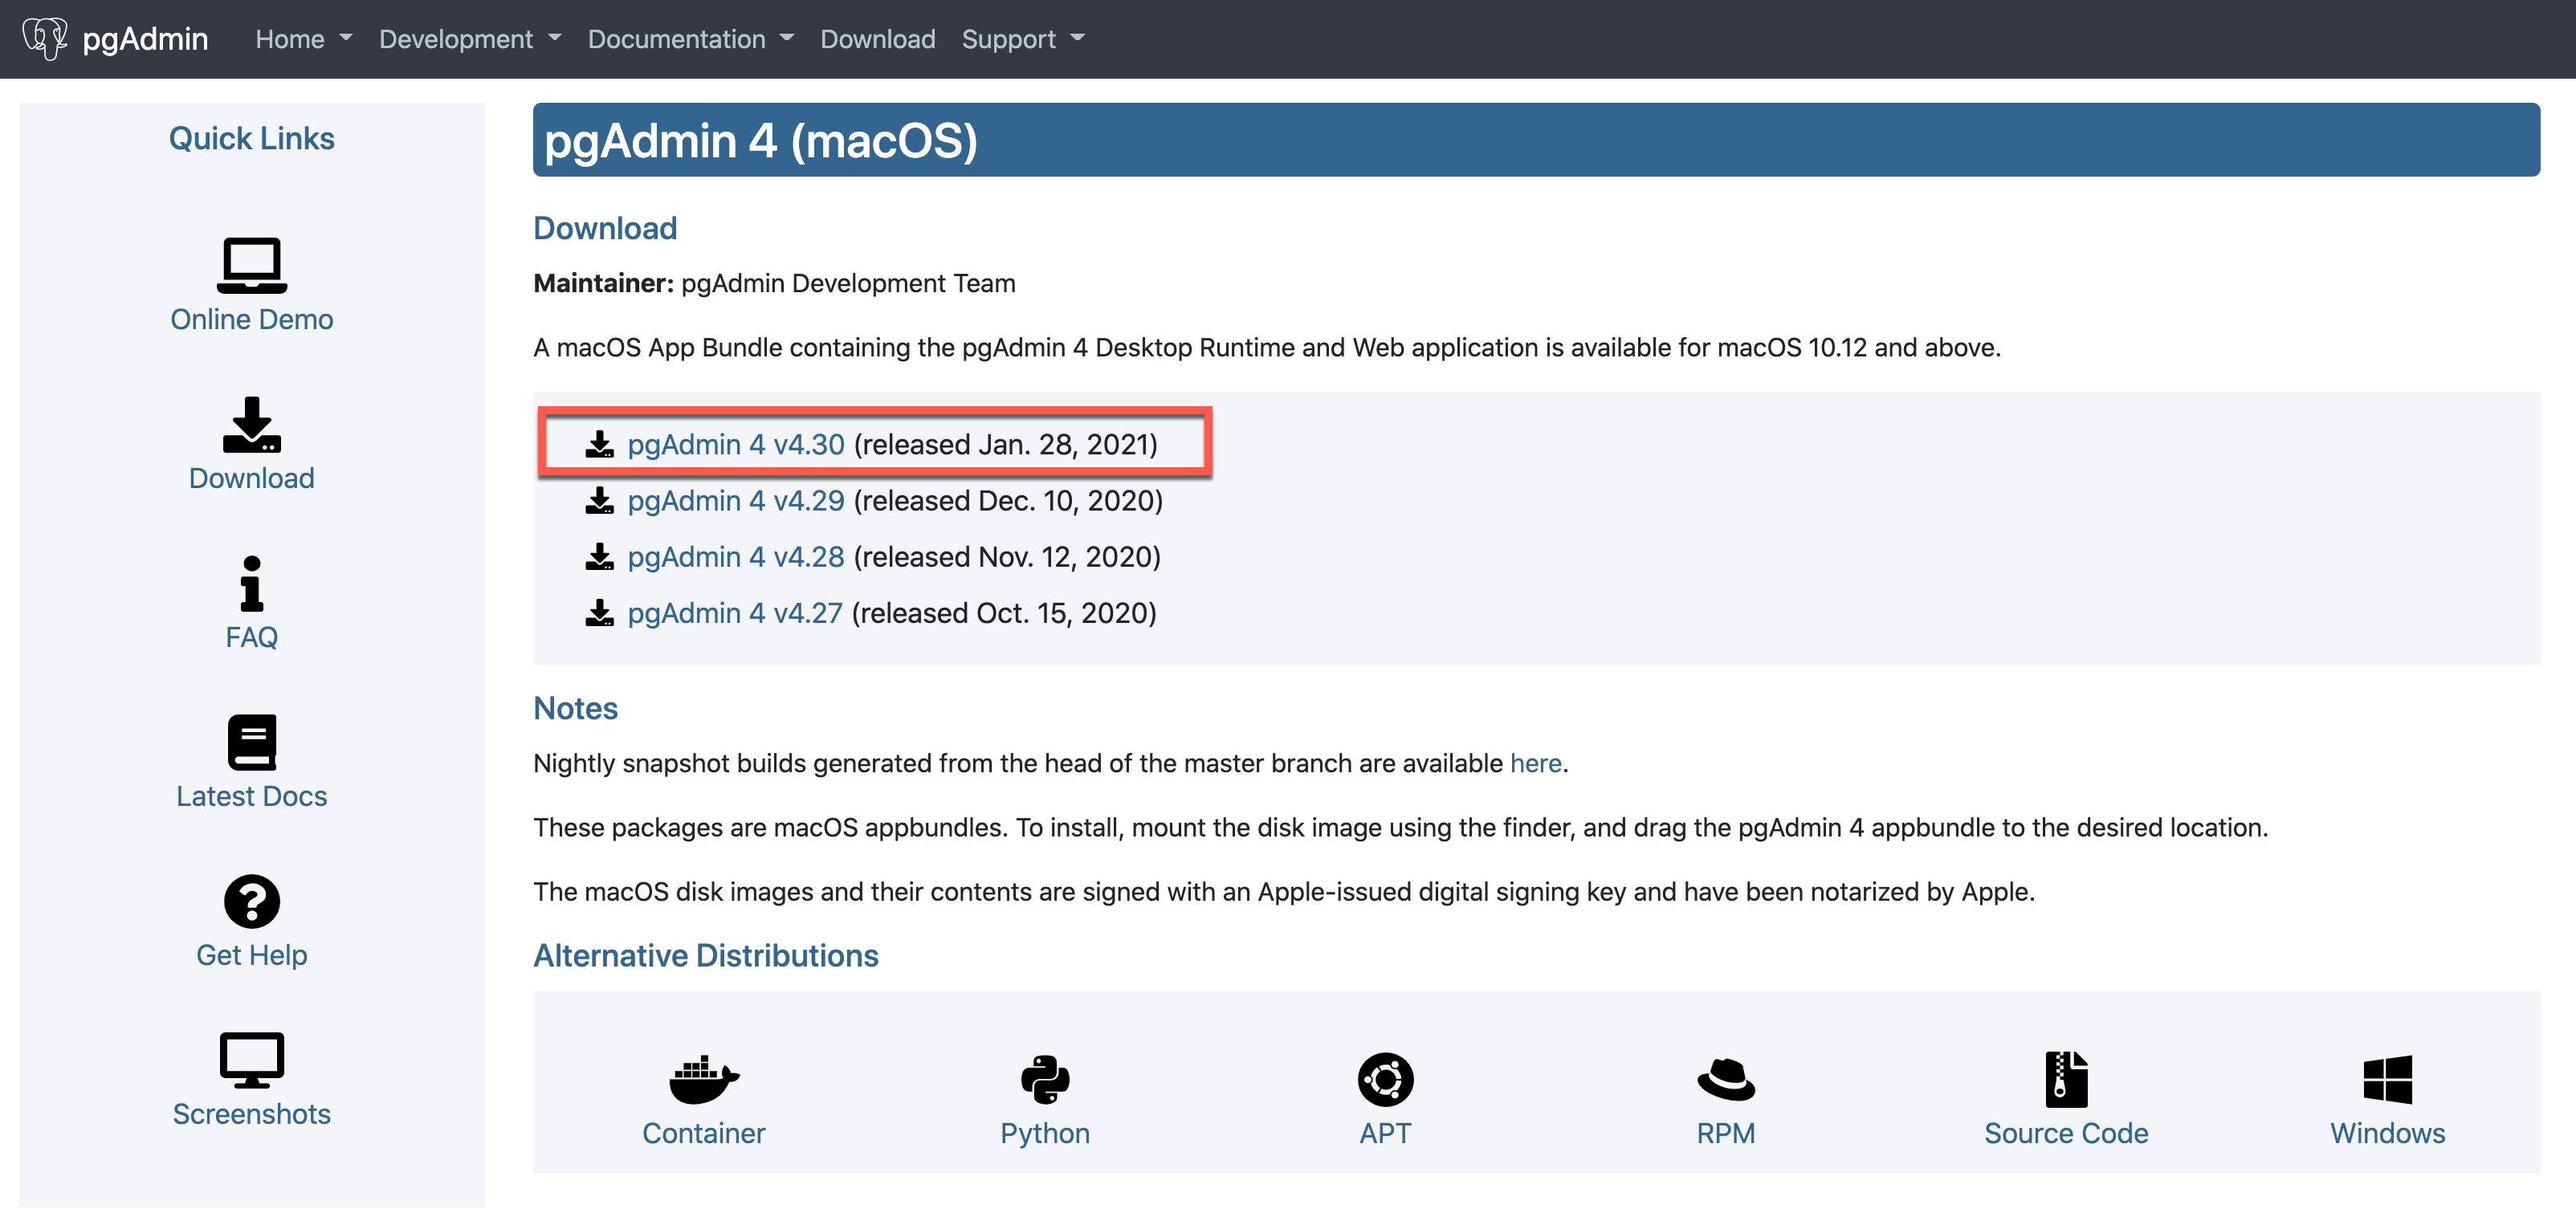Click the Latest Docs book icon

coord(251,742)
